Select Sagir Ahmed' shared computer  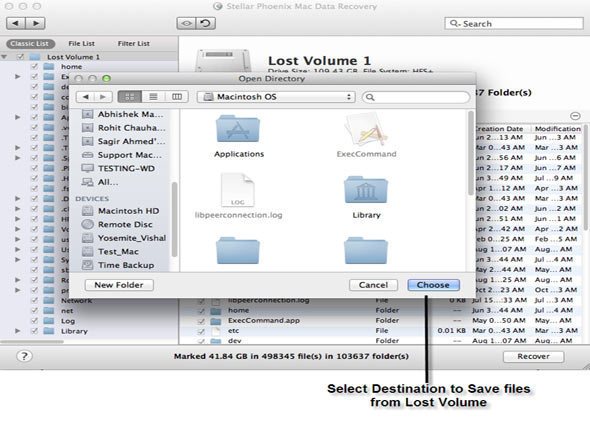point(123,141)
